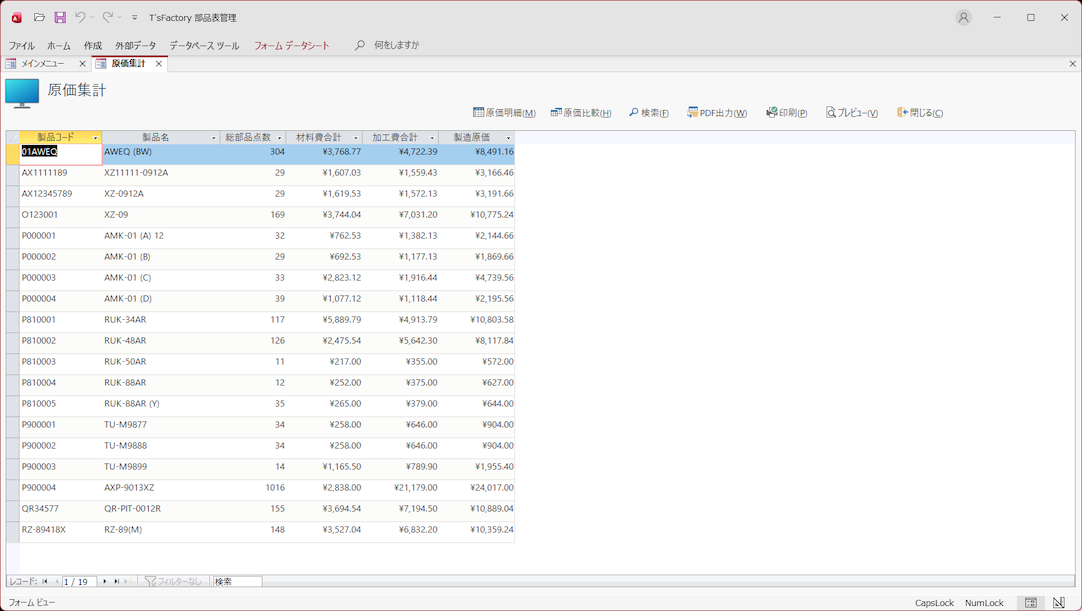This screenshot has width=1082, height=611.
Task: Click the user account icon
Action: 963,17
